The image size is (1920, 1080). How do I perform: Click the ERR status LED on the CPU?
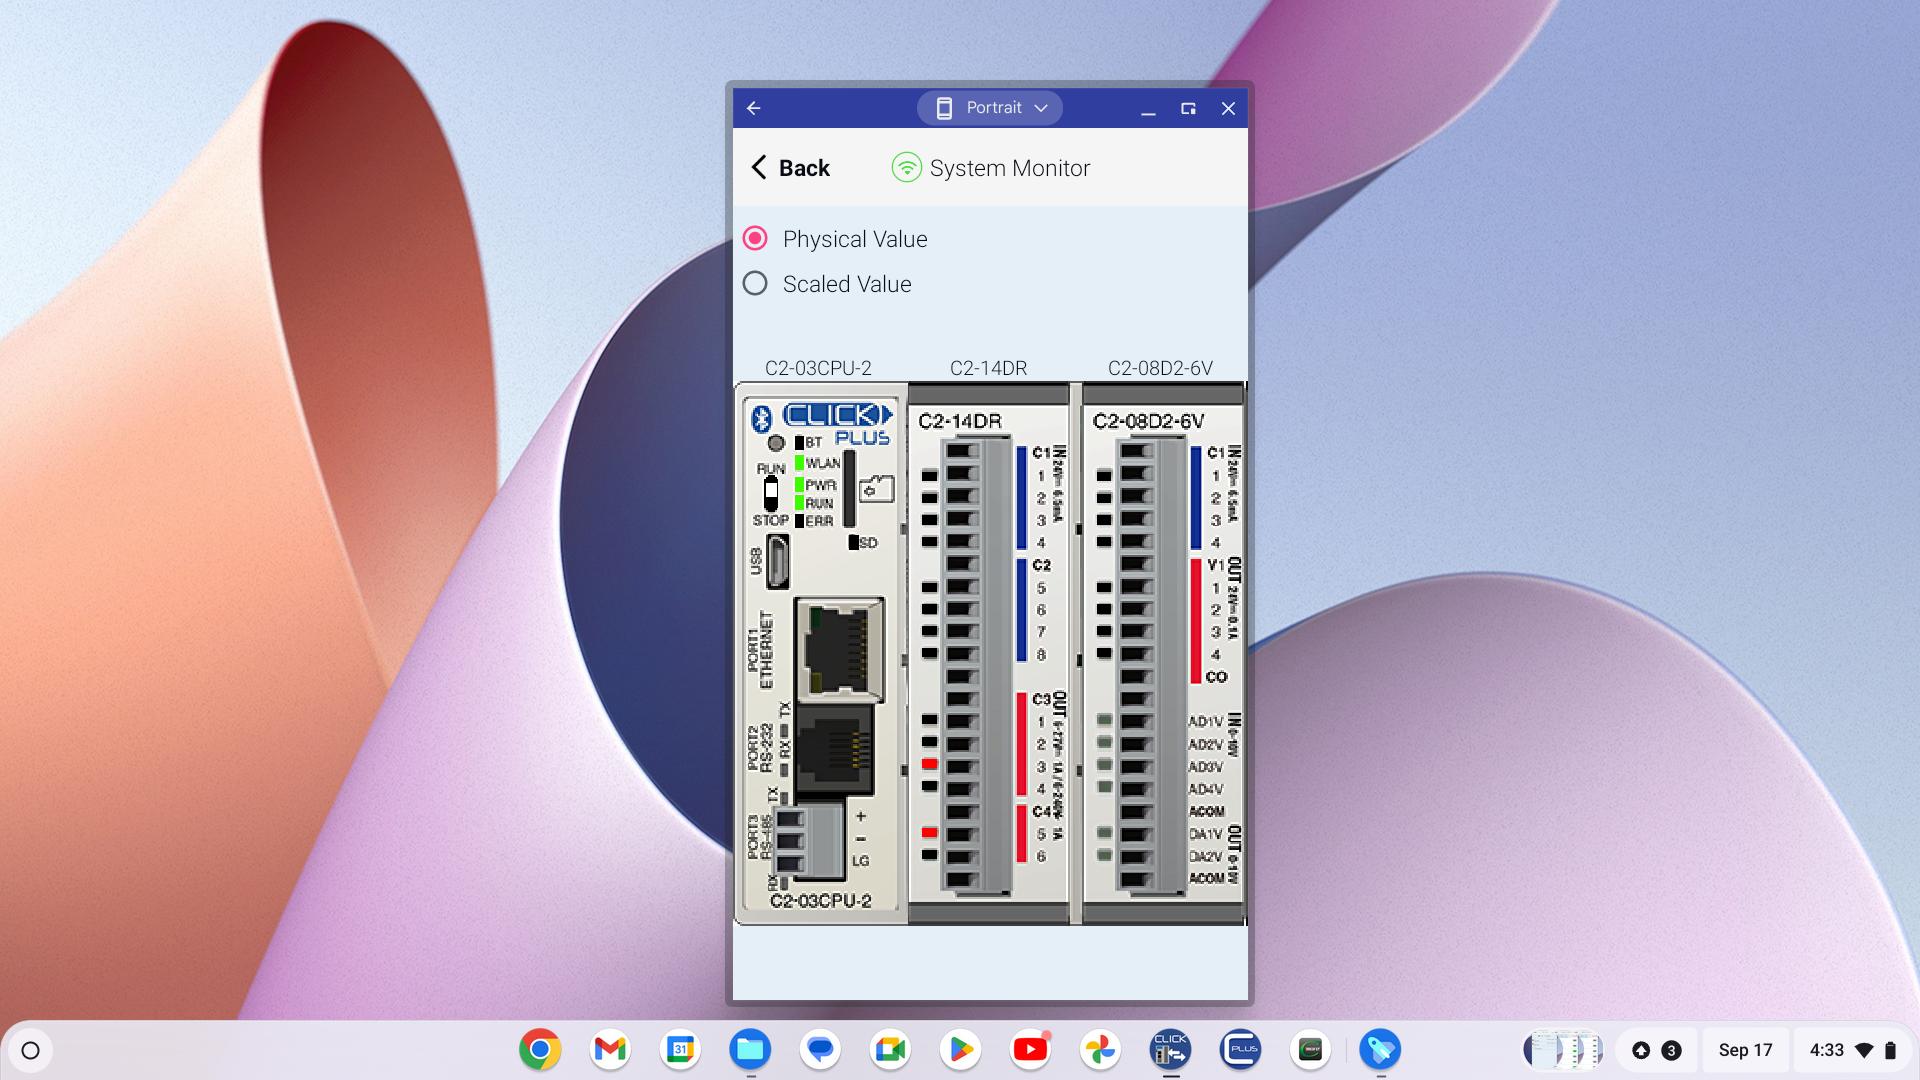[800, 521]
